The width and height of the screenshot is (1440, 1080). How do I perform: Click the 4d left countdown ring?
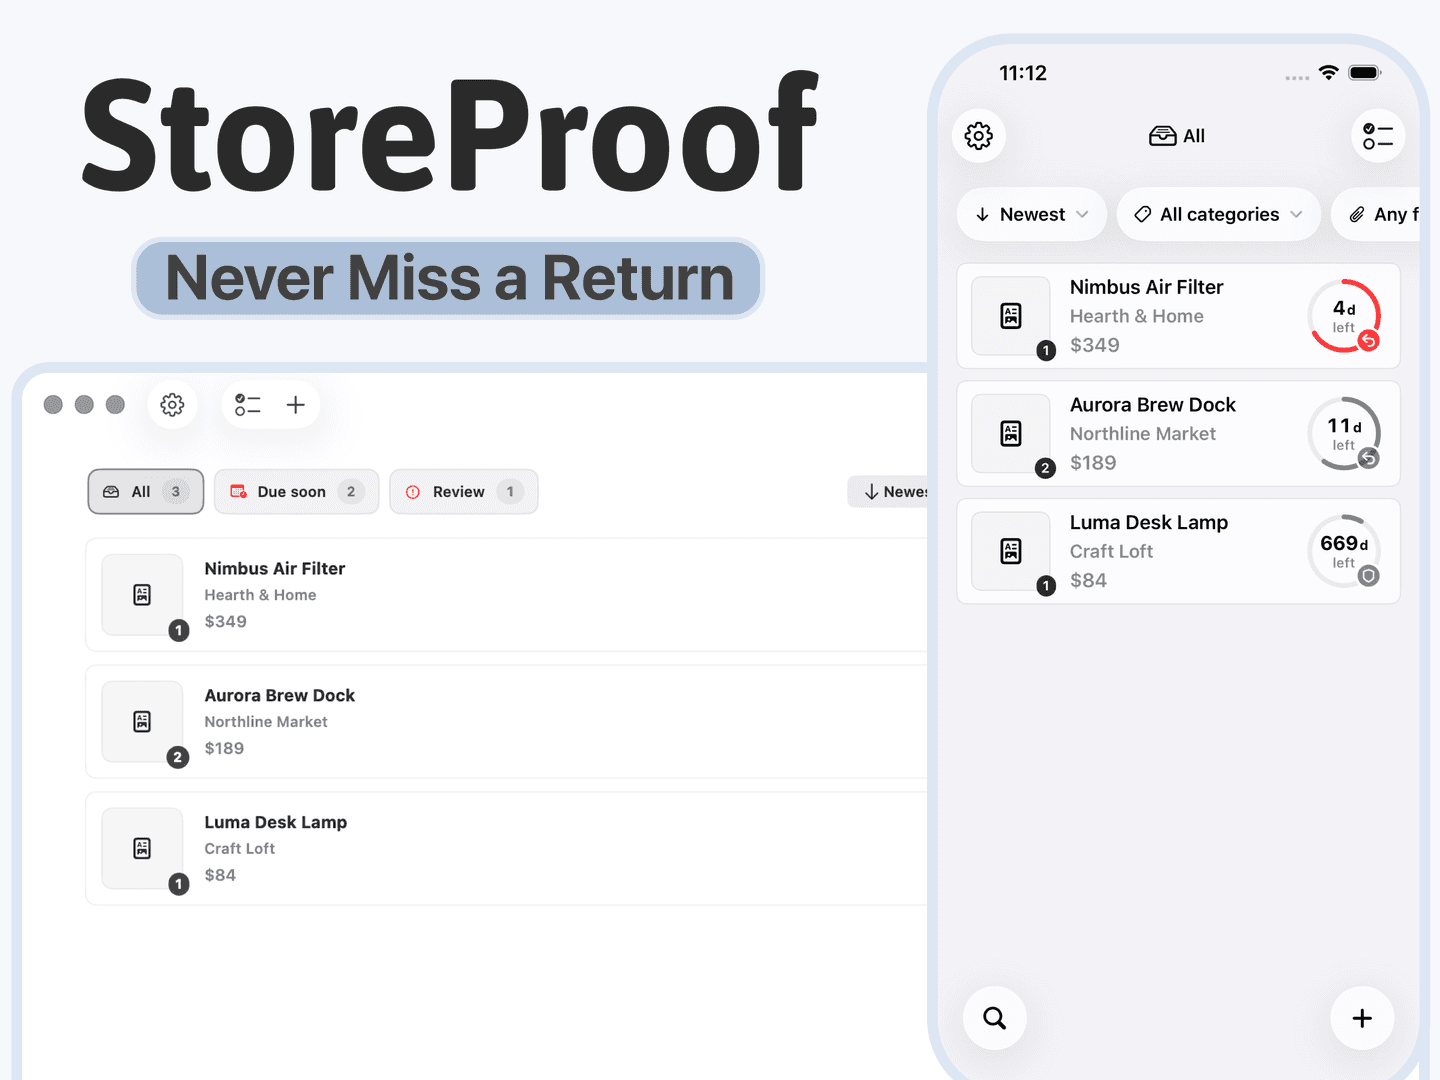tap(1344, 316)
